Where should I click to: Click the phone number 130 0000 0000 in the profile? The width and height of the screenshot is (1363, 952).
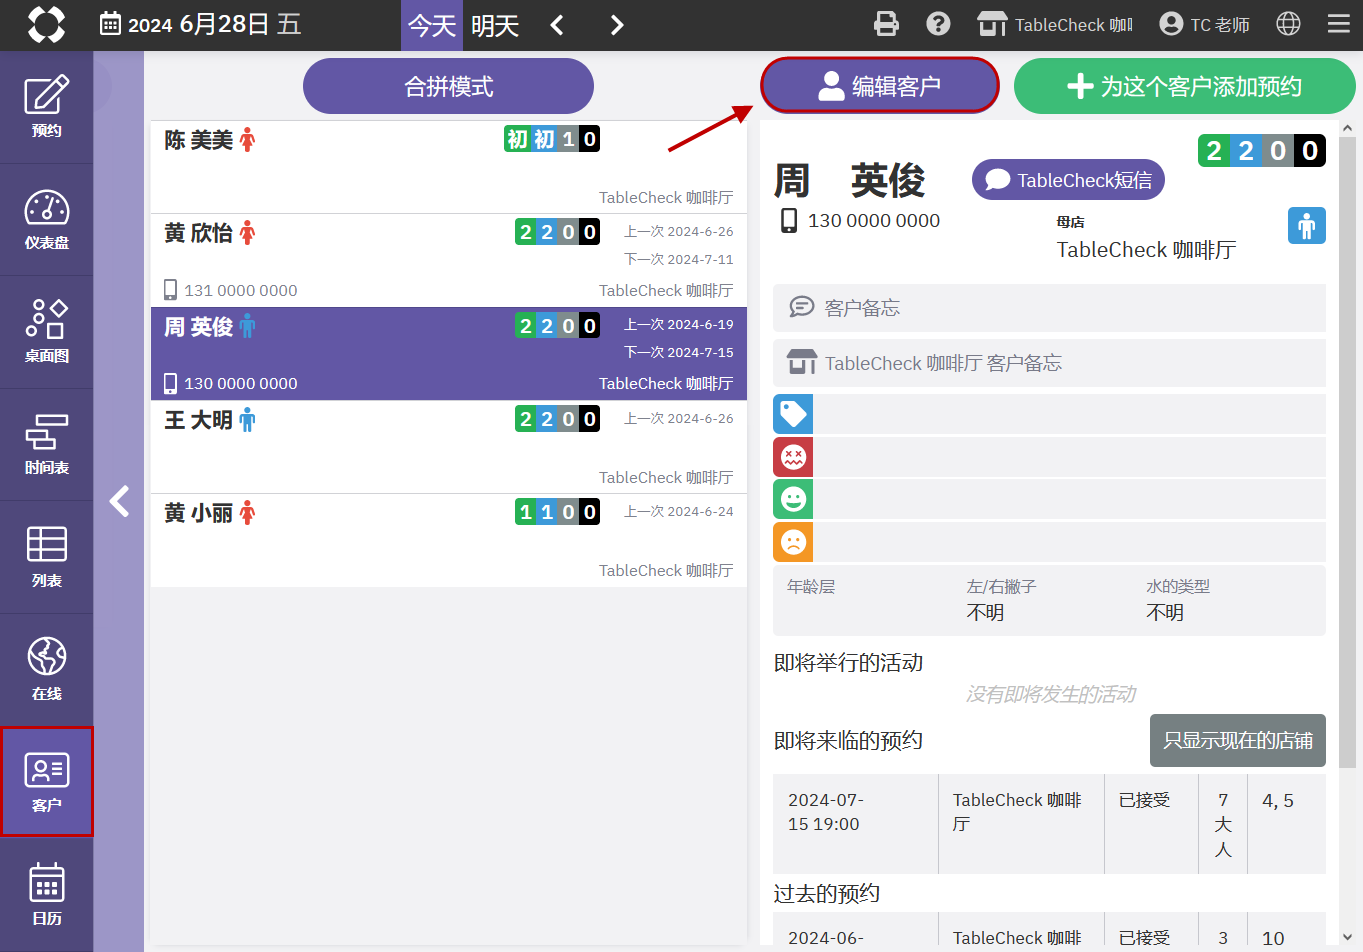pos(873,220)
